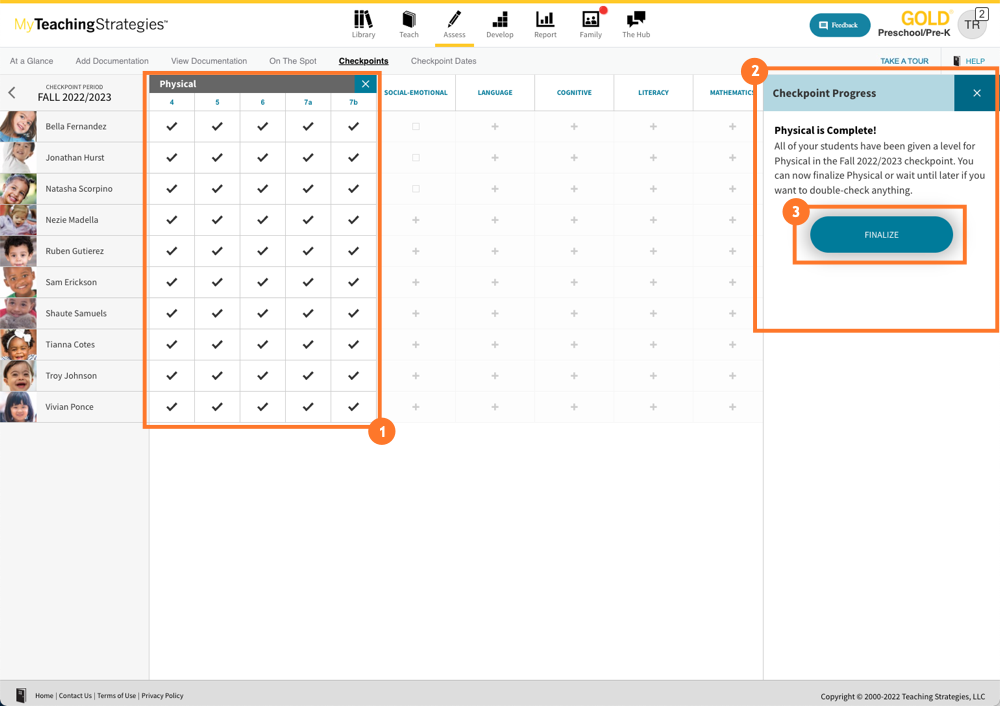Screen dimensions: 1000x706
Task: Toggle Jonathan Hurst's Social-Emotional checkbox
Action: tap(416, 158)
